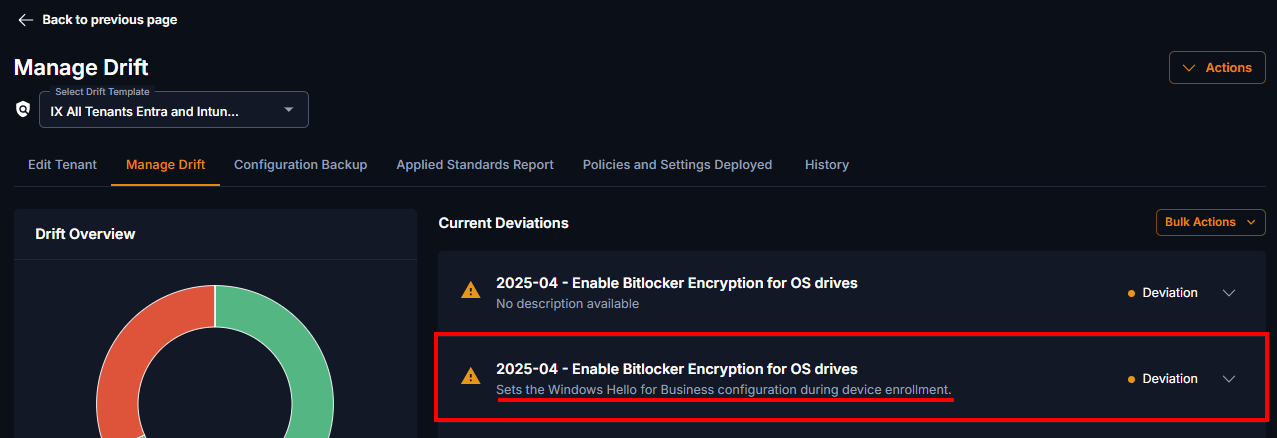
Task: Switch to the History tab
Action: click(827, 164)
